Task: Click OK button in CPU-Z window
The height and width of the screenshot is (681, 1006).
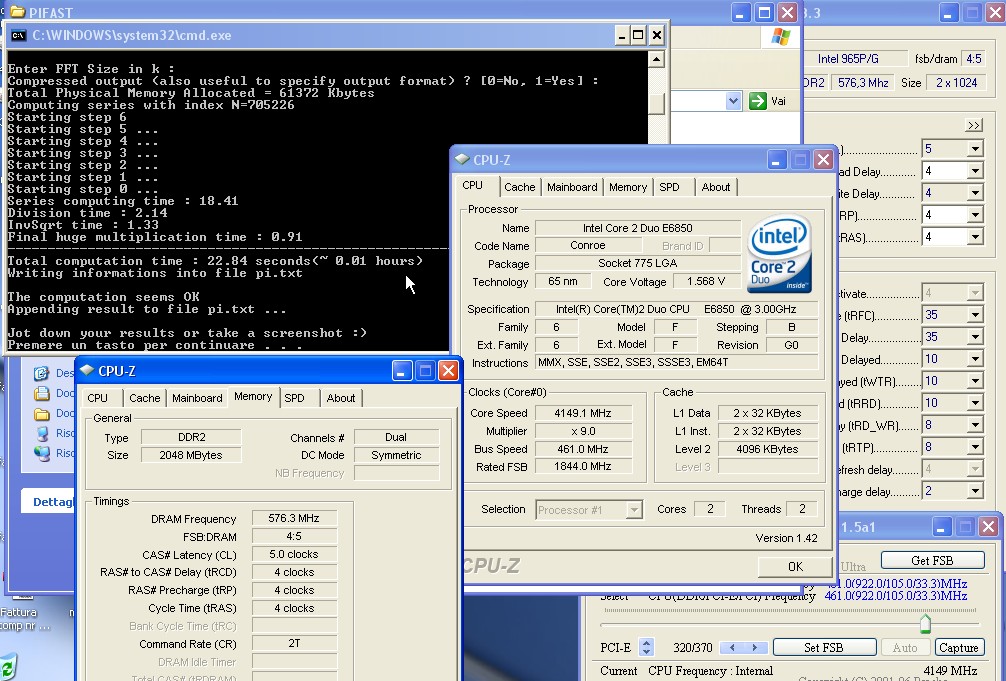Action: point(795,566)
